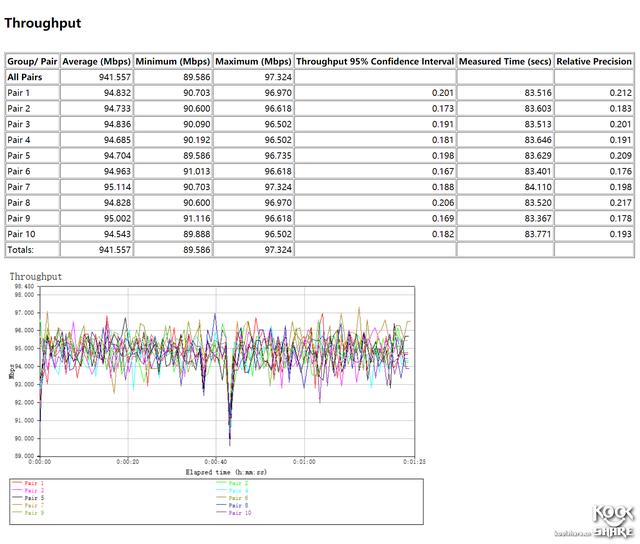Click the Elapsed time axis label
Image resolution: width=640 pixels, height=544 pixels.
tap(225, 470)
